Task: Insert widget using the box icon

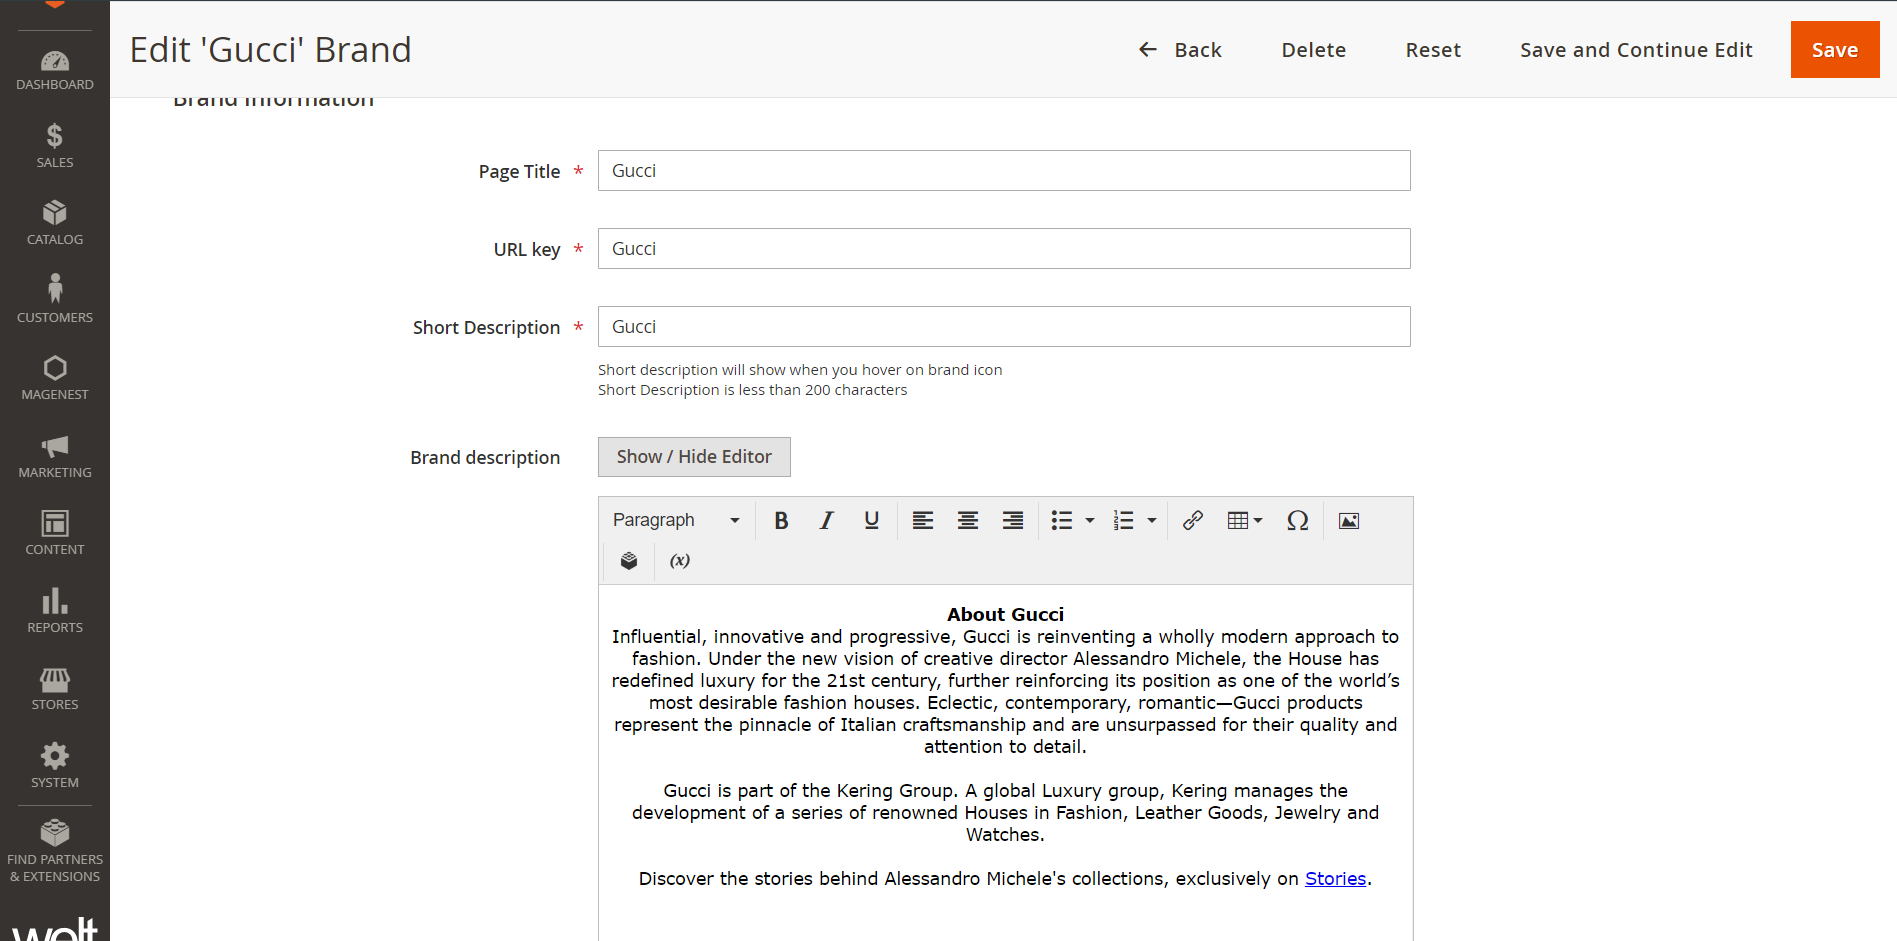Action: (x=629, y=560)
